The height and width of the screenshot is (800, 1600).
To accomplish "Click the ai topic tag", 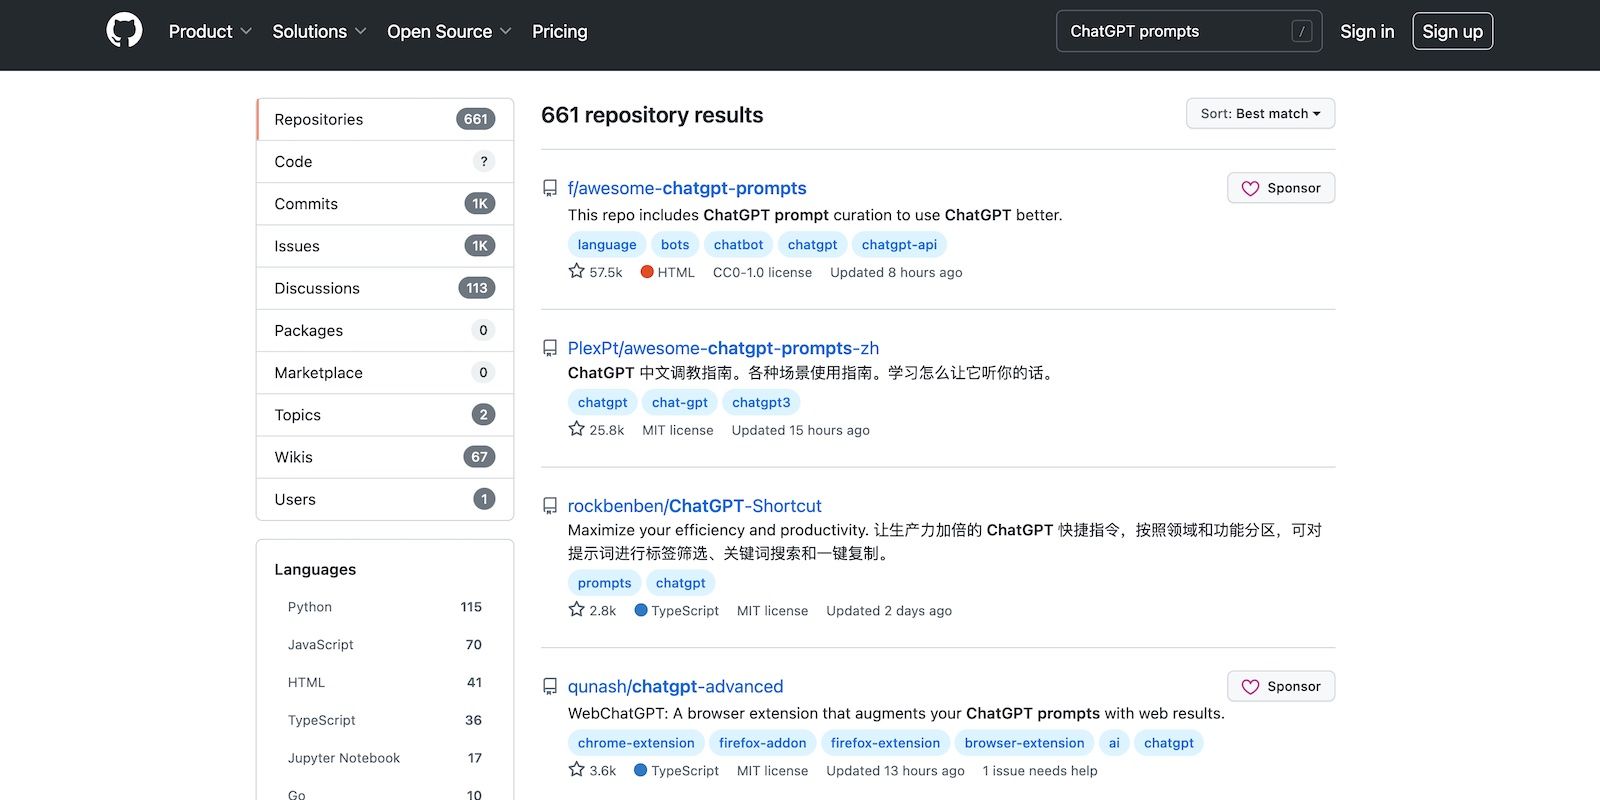I will (1114, 743).
